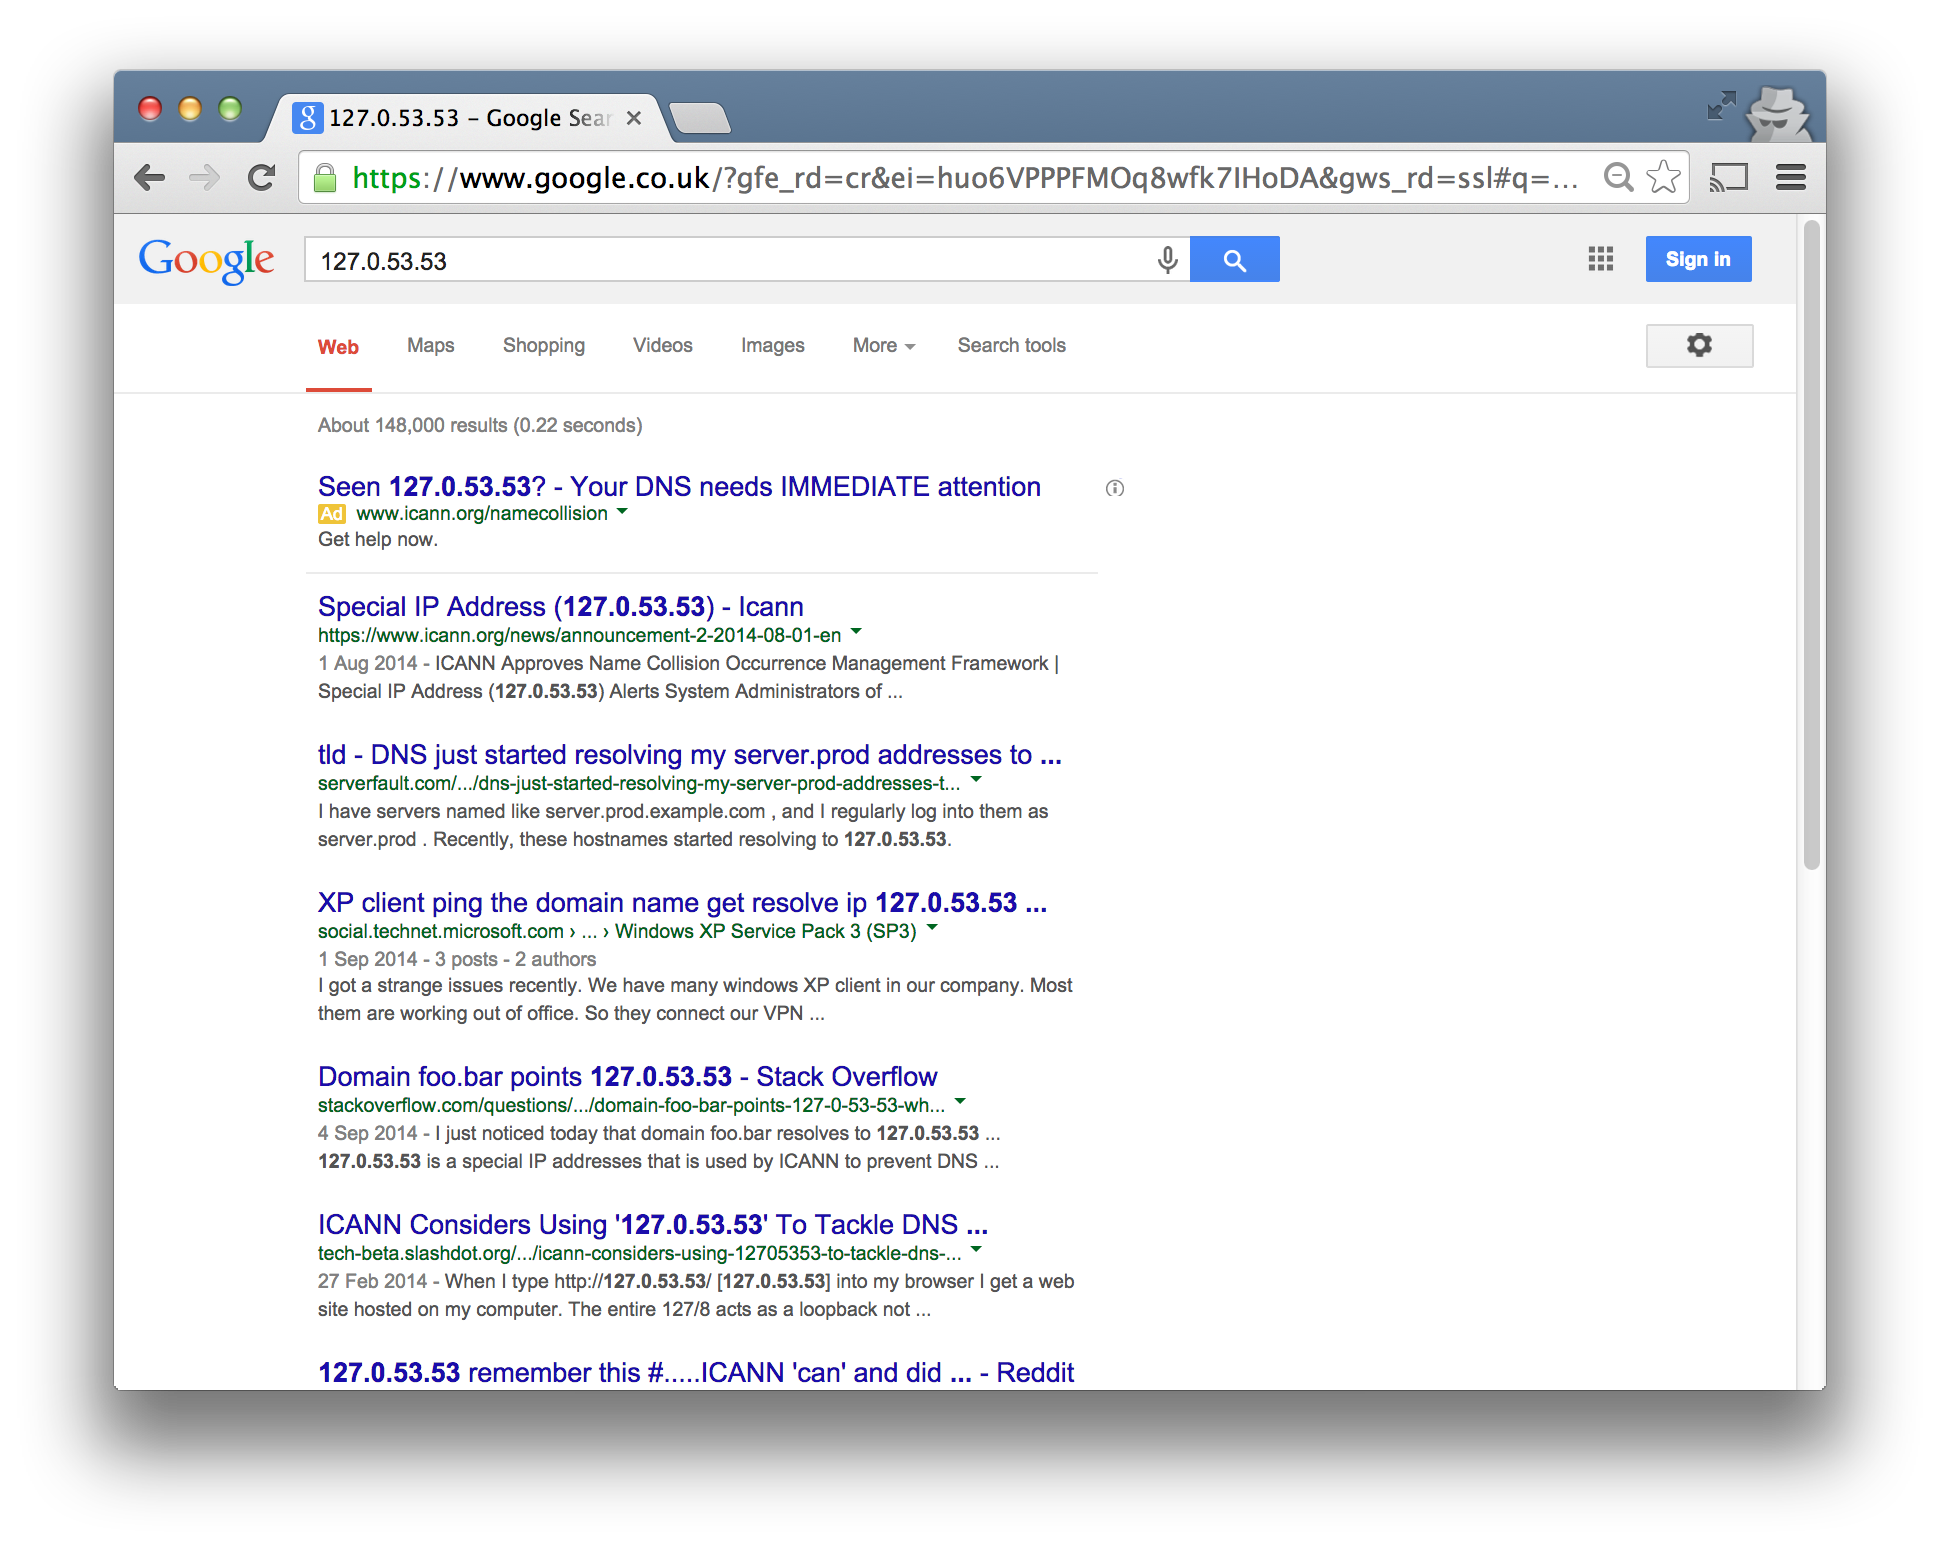Switch to Shopping results

click(544, 346)
